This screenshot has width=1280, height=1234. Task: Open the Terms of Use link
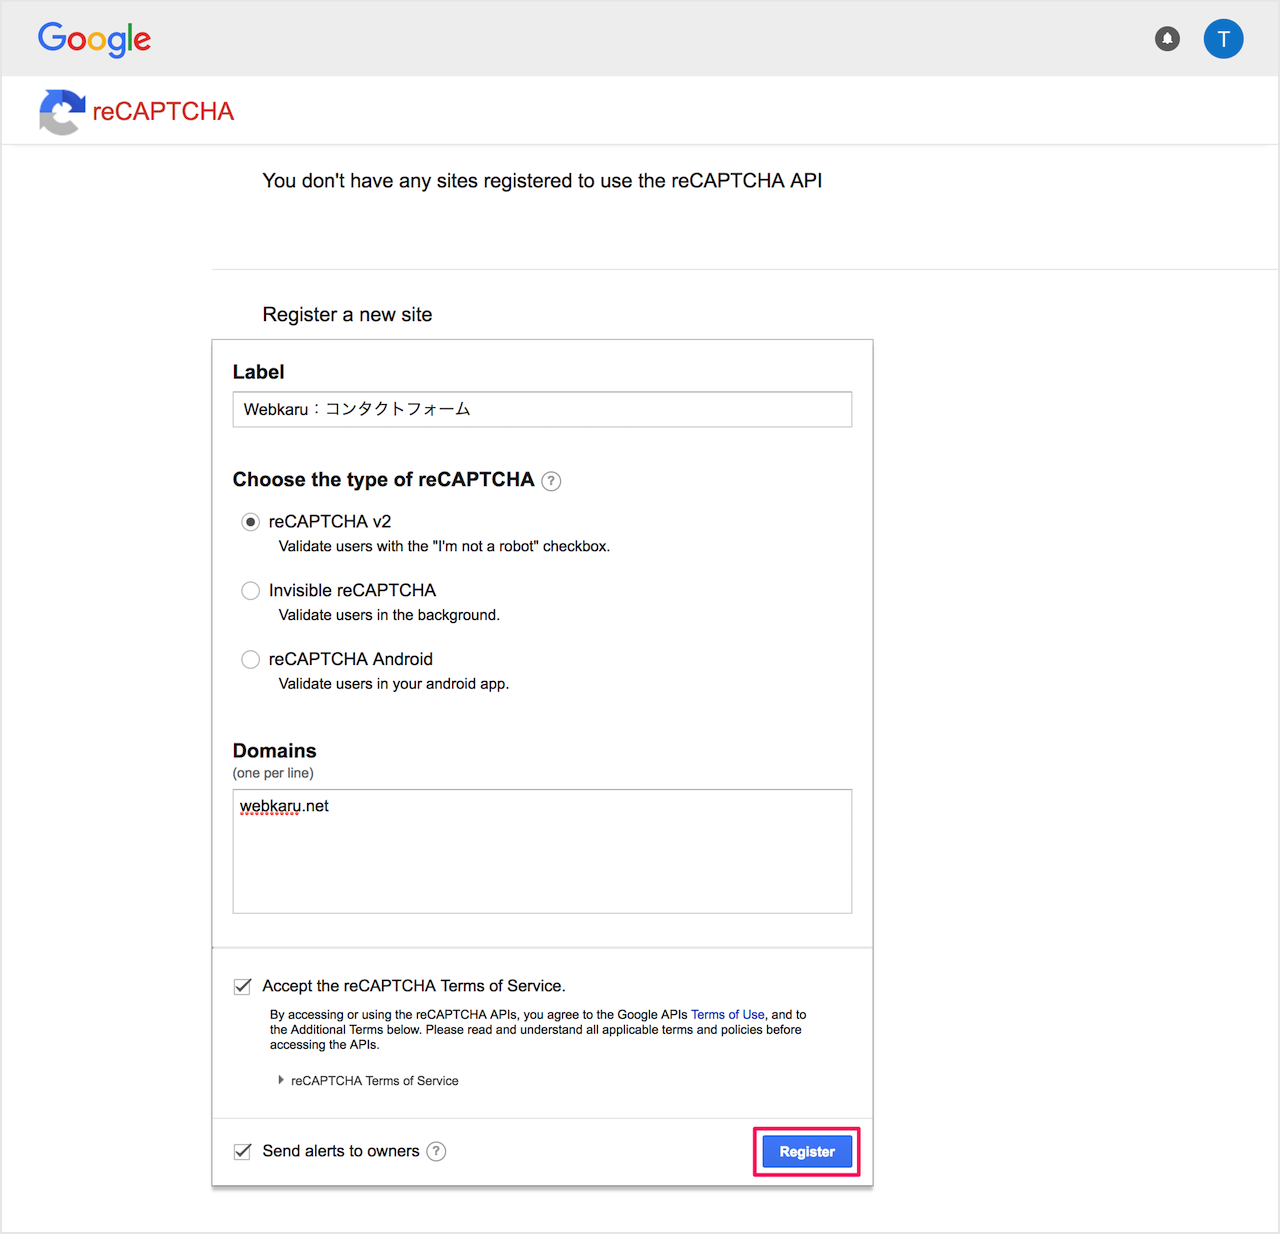coord(728,1014)
